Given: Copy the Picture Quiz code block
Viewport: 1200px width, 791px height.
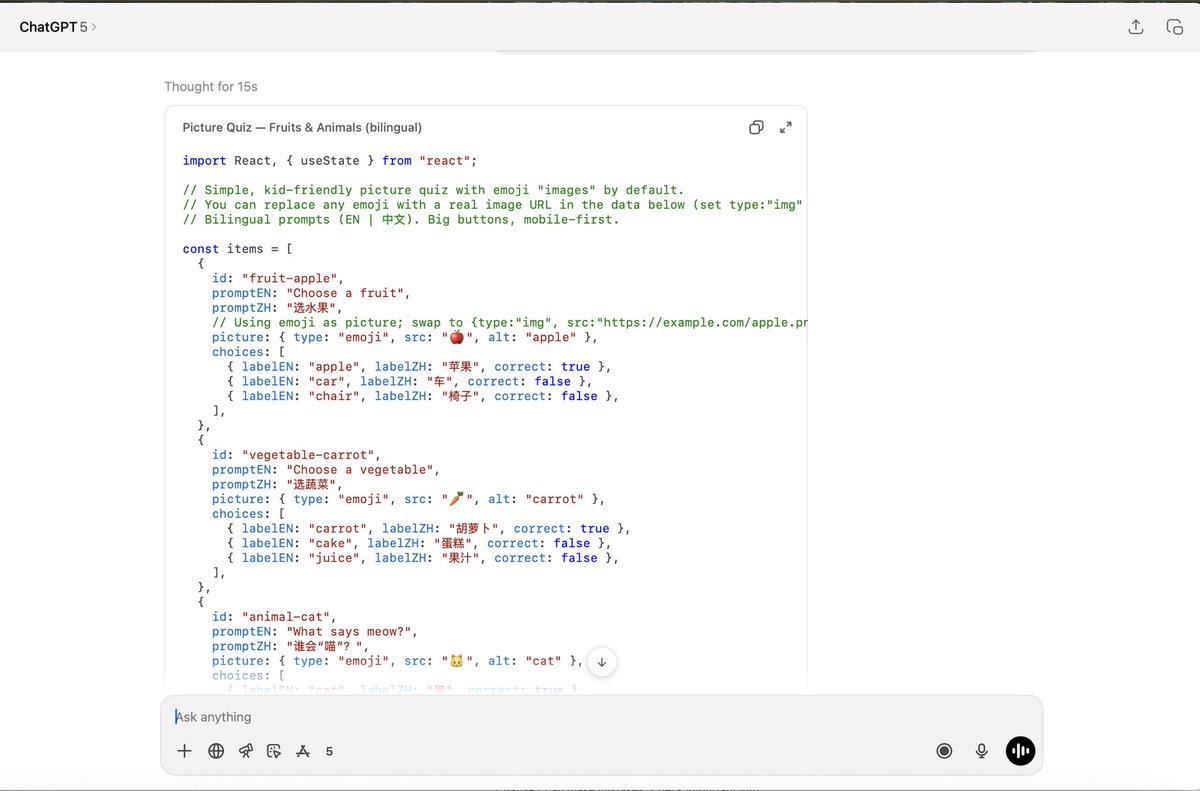Looking at the screenshot, I should (756, 127).
